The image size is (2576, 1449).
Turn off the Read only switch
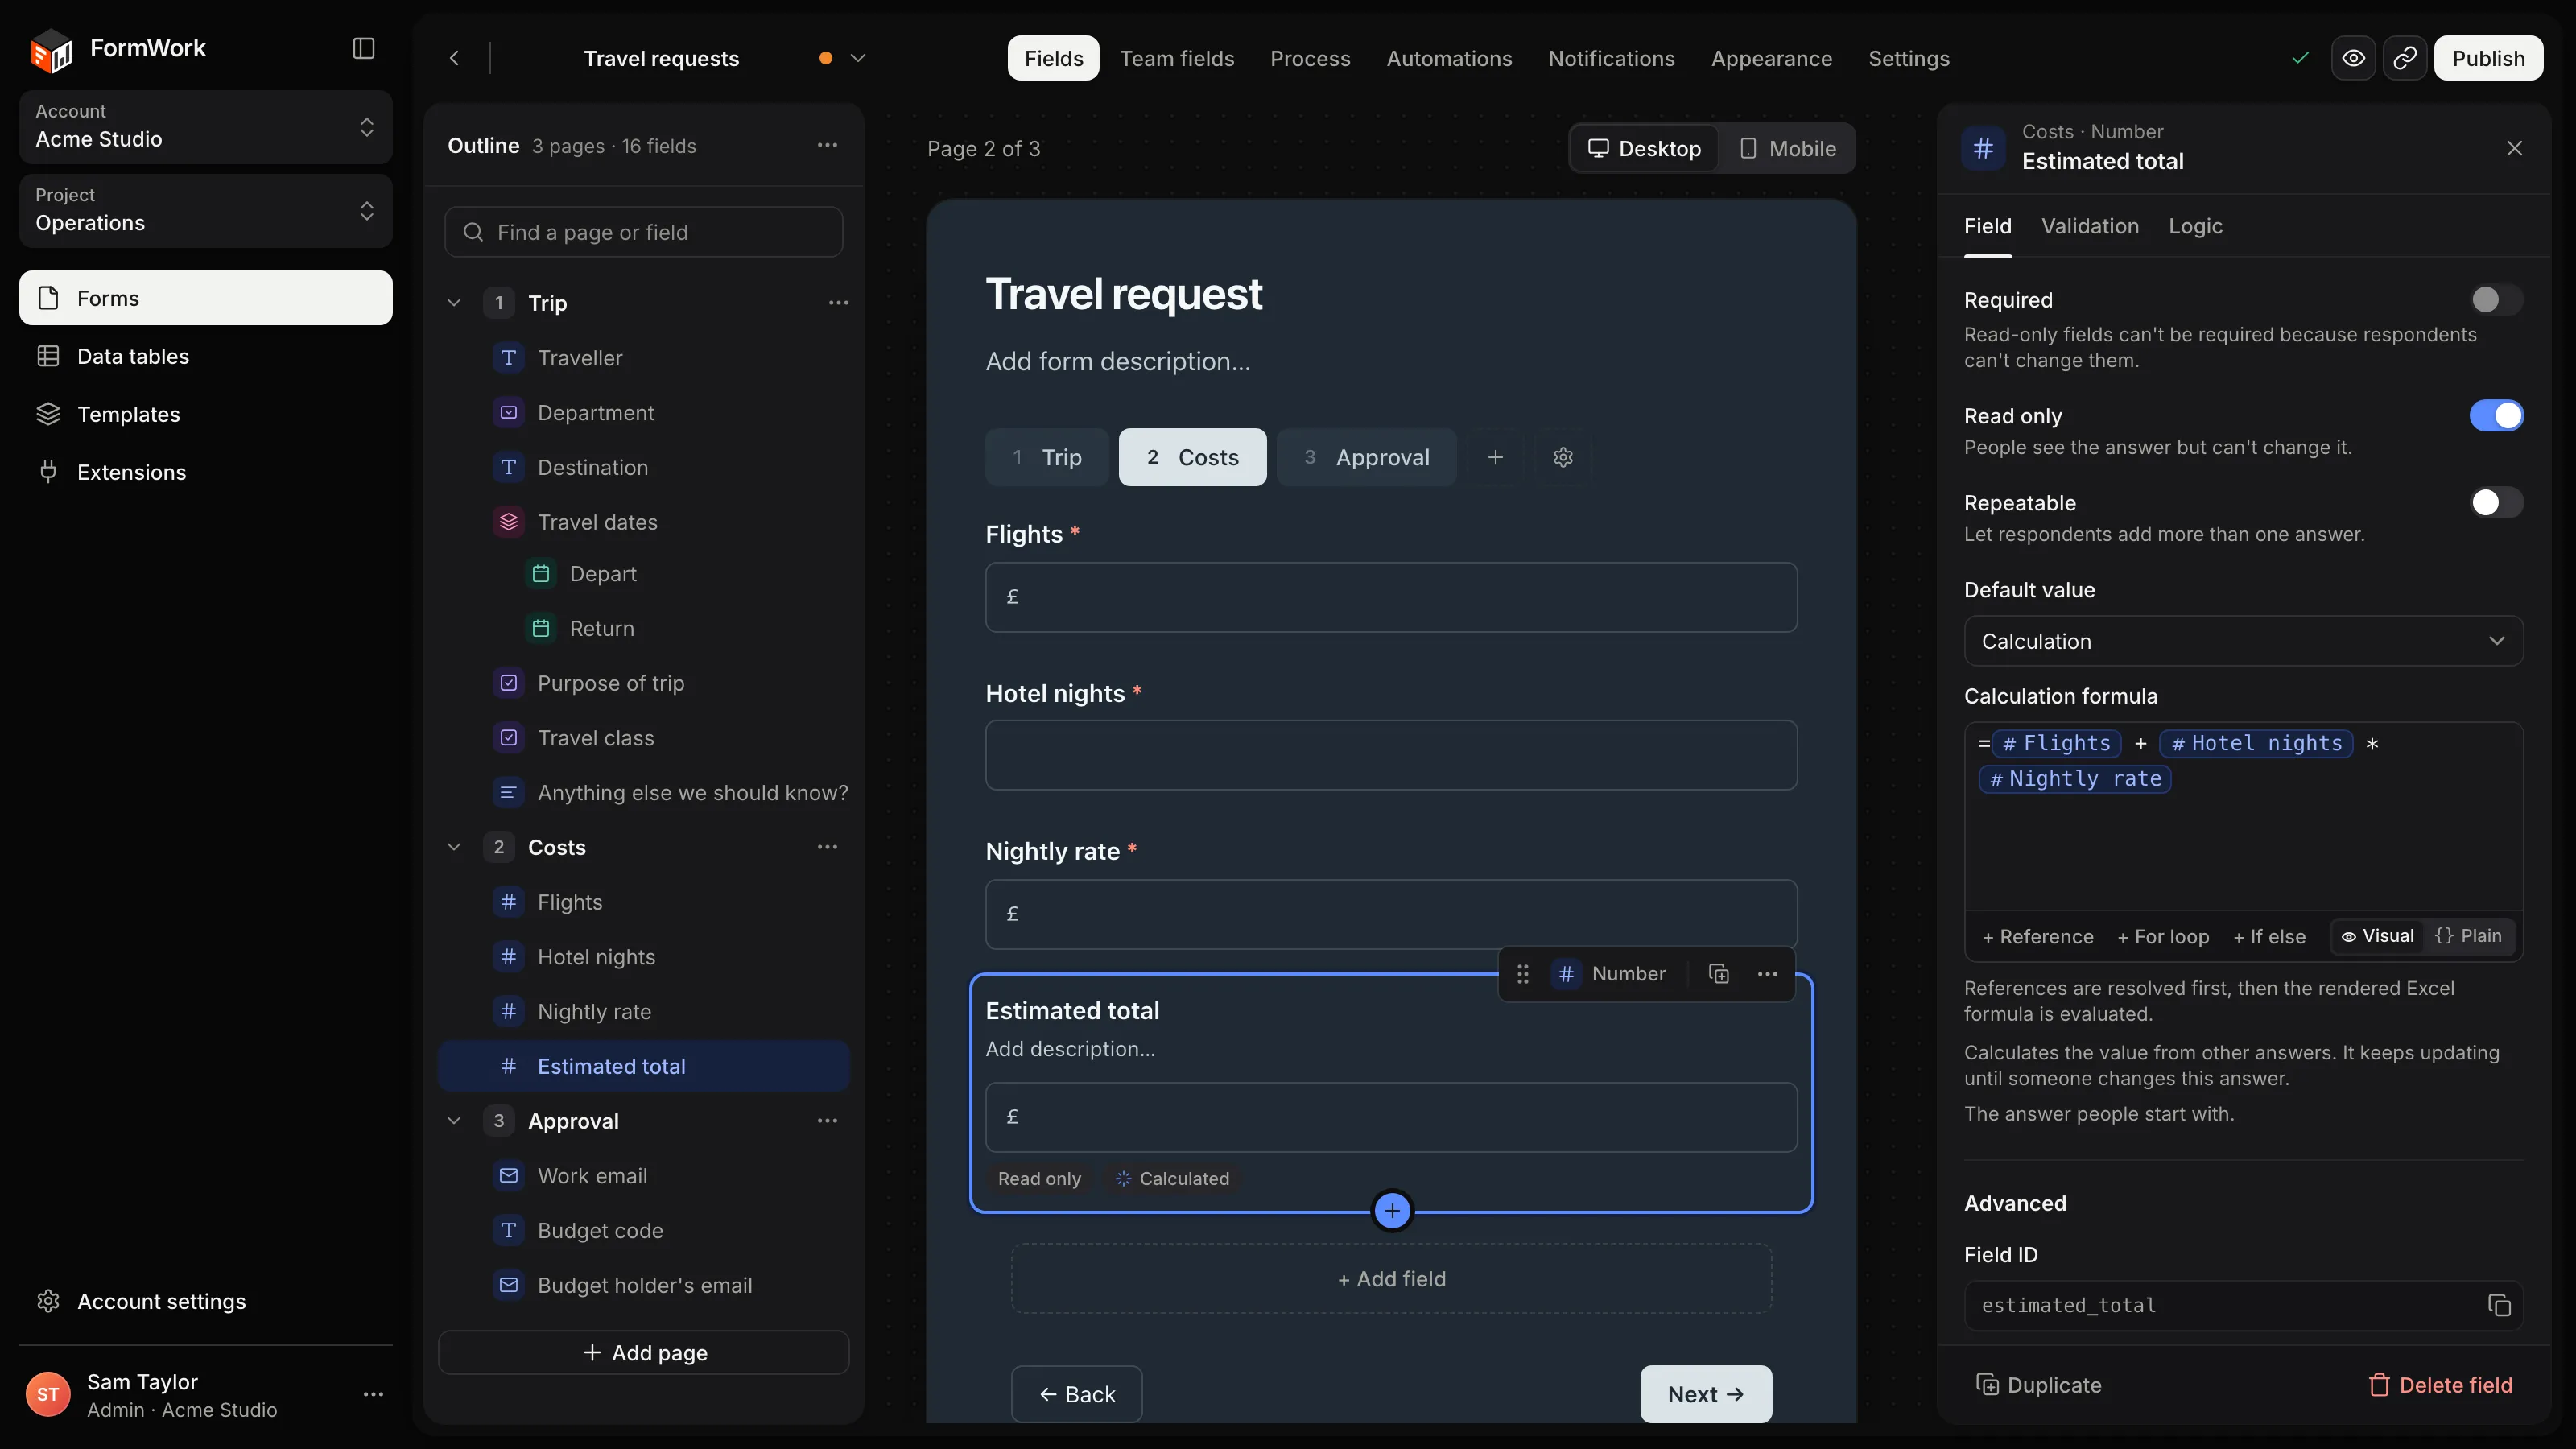(x=2496, y=416)
